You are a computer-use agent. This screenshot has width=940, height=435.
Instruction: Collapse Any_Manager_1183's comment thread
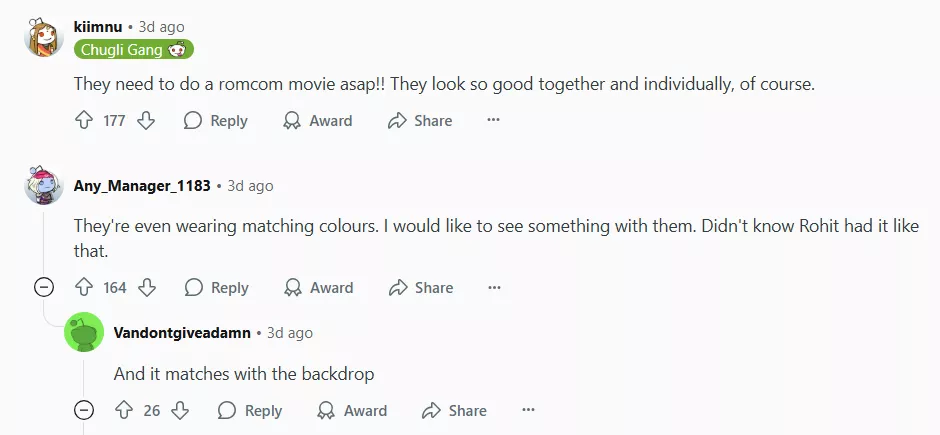(44, 288)
